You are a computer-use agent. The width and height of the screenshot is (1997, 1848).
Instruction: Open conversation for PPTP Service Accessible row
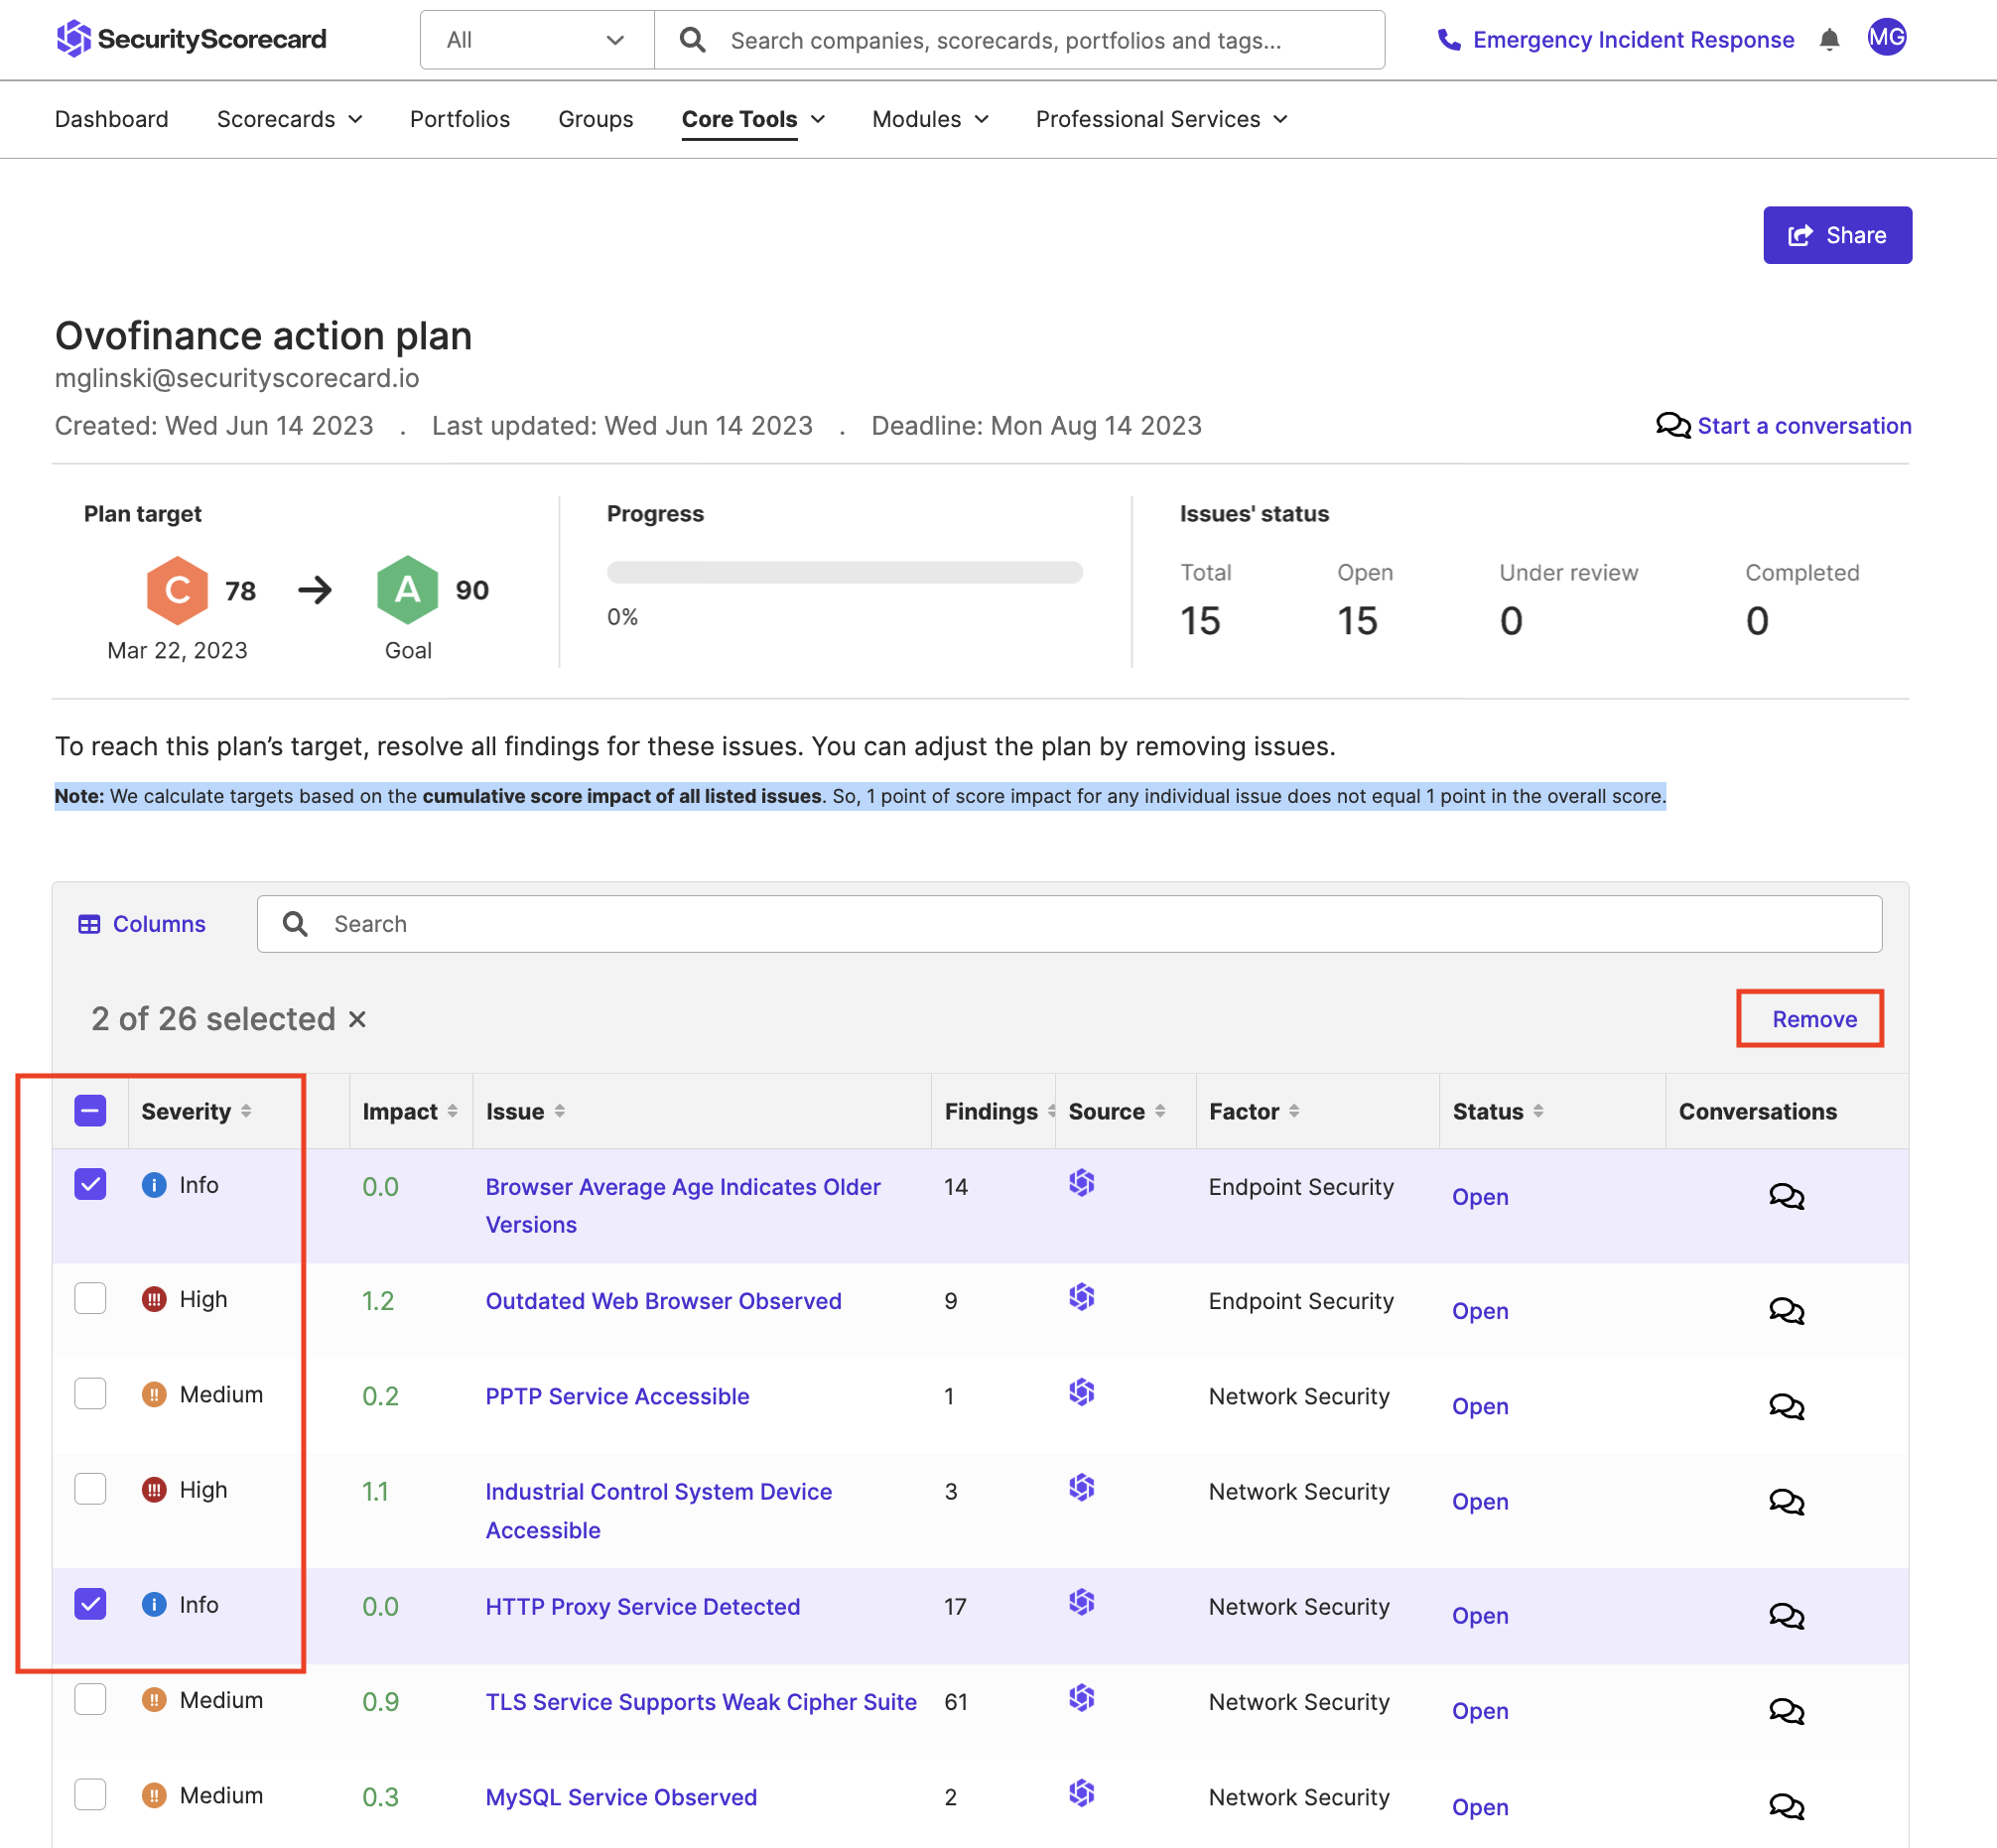point(1786,1407)
